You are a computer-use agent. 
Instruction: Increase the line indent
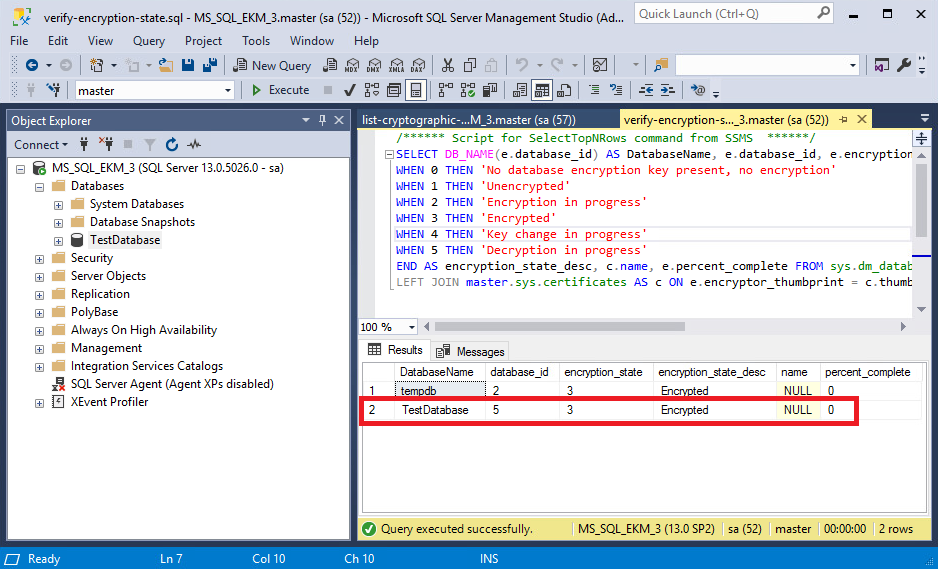pyautogui.click(x=668, y=90)
